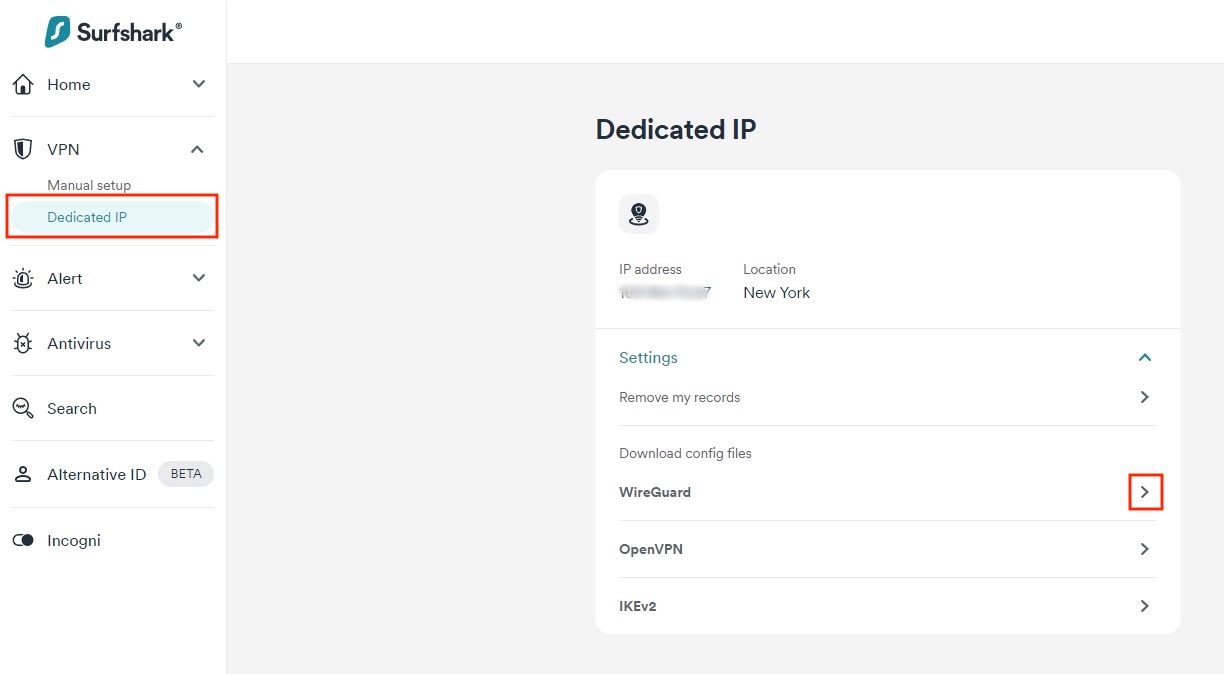
Task: Click the IP address label
Action: point(650,269)
